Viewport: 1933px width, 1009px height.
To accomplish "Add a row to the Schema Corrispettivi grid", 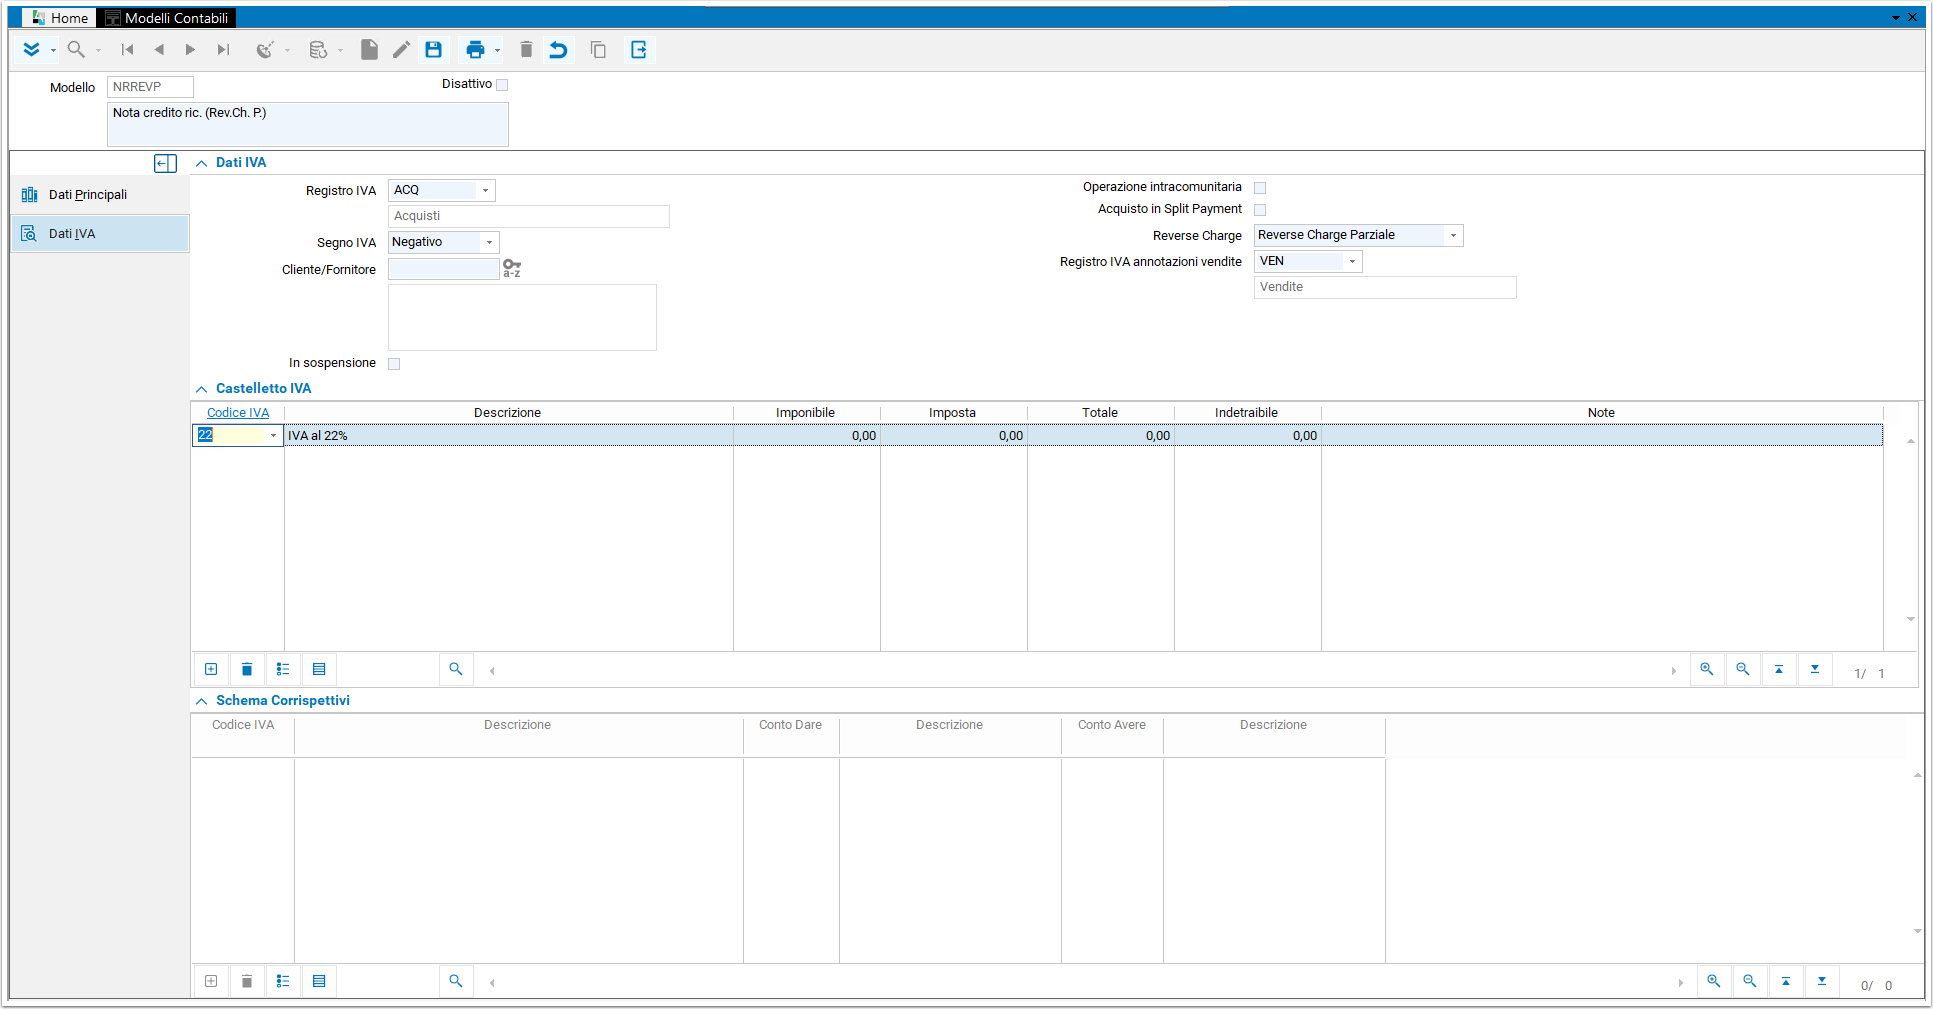I will (x=211, y=981).
